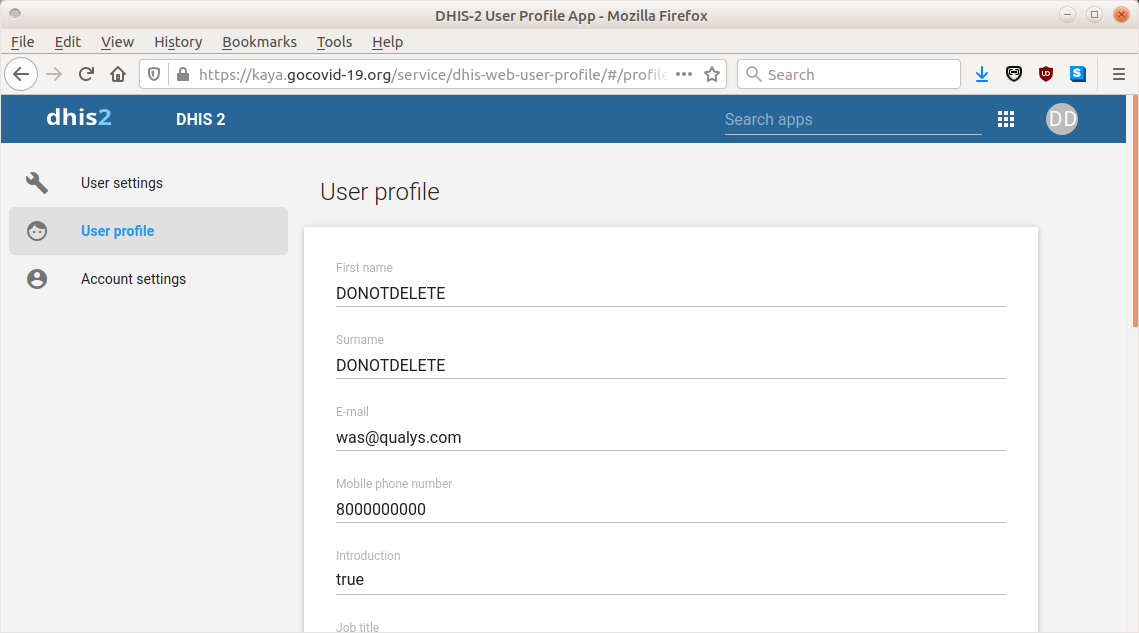1139x633 pixels.
Task: Click the dhis2 logo link
Action: coord(79,117)
